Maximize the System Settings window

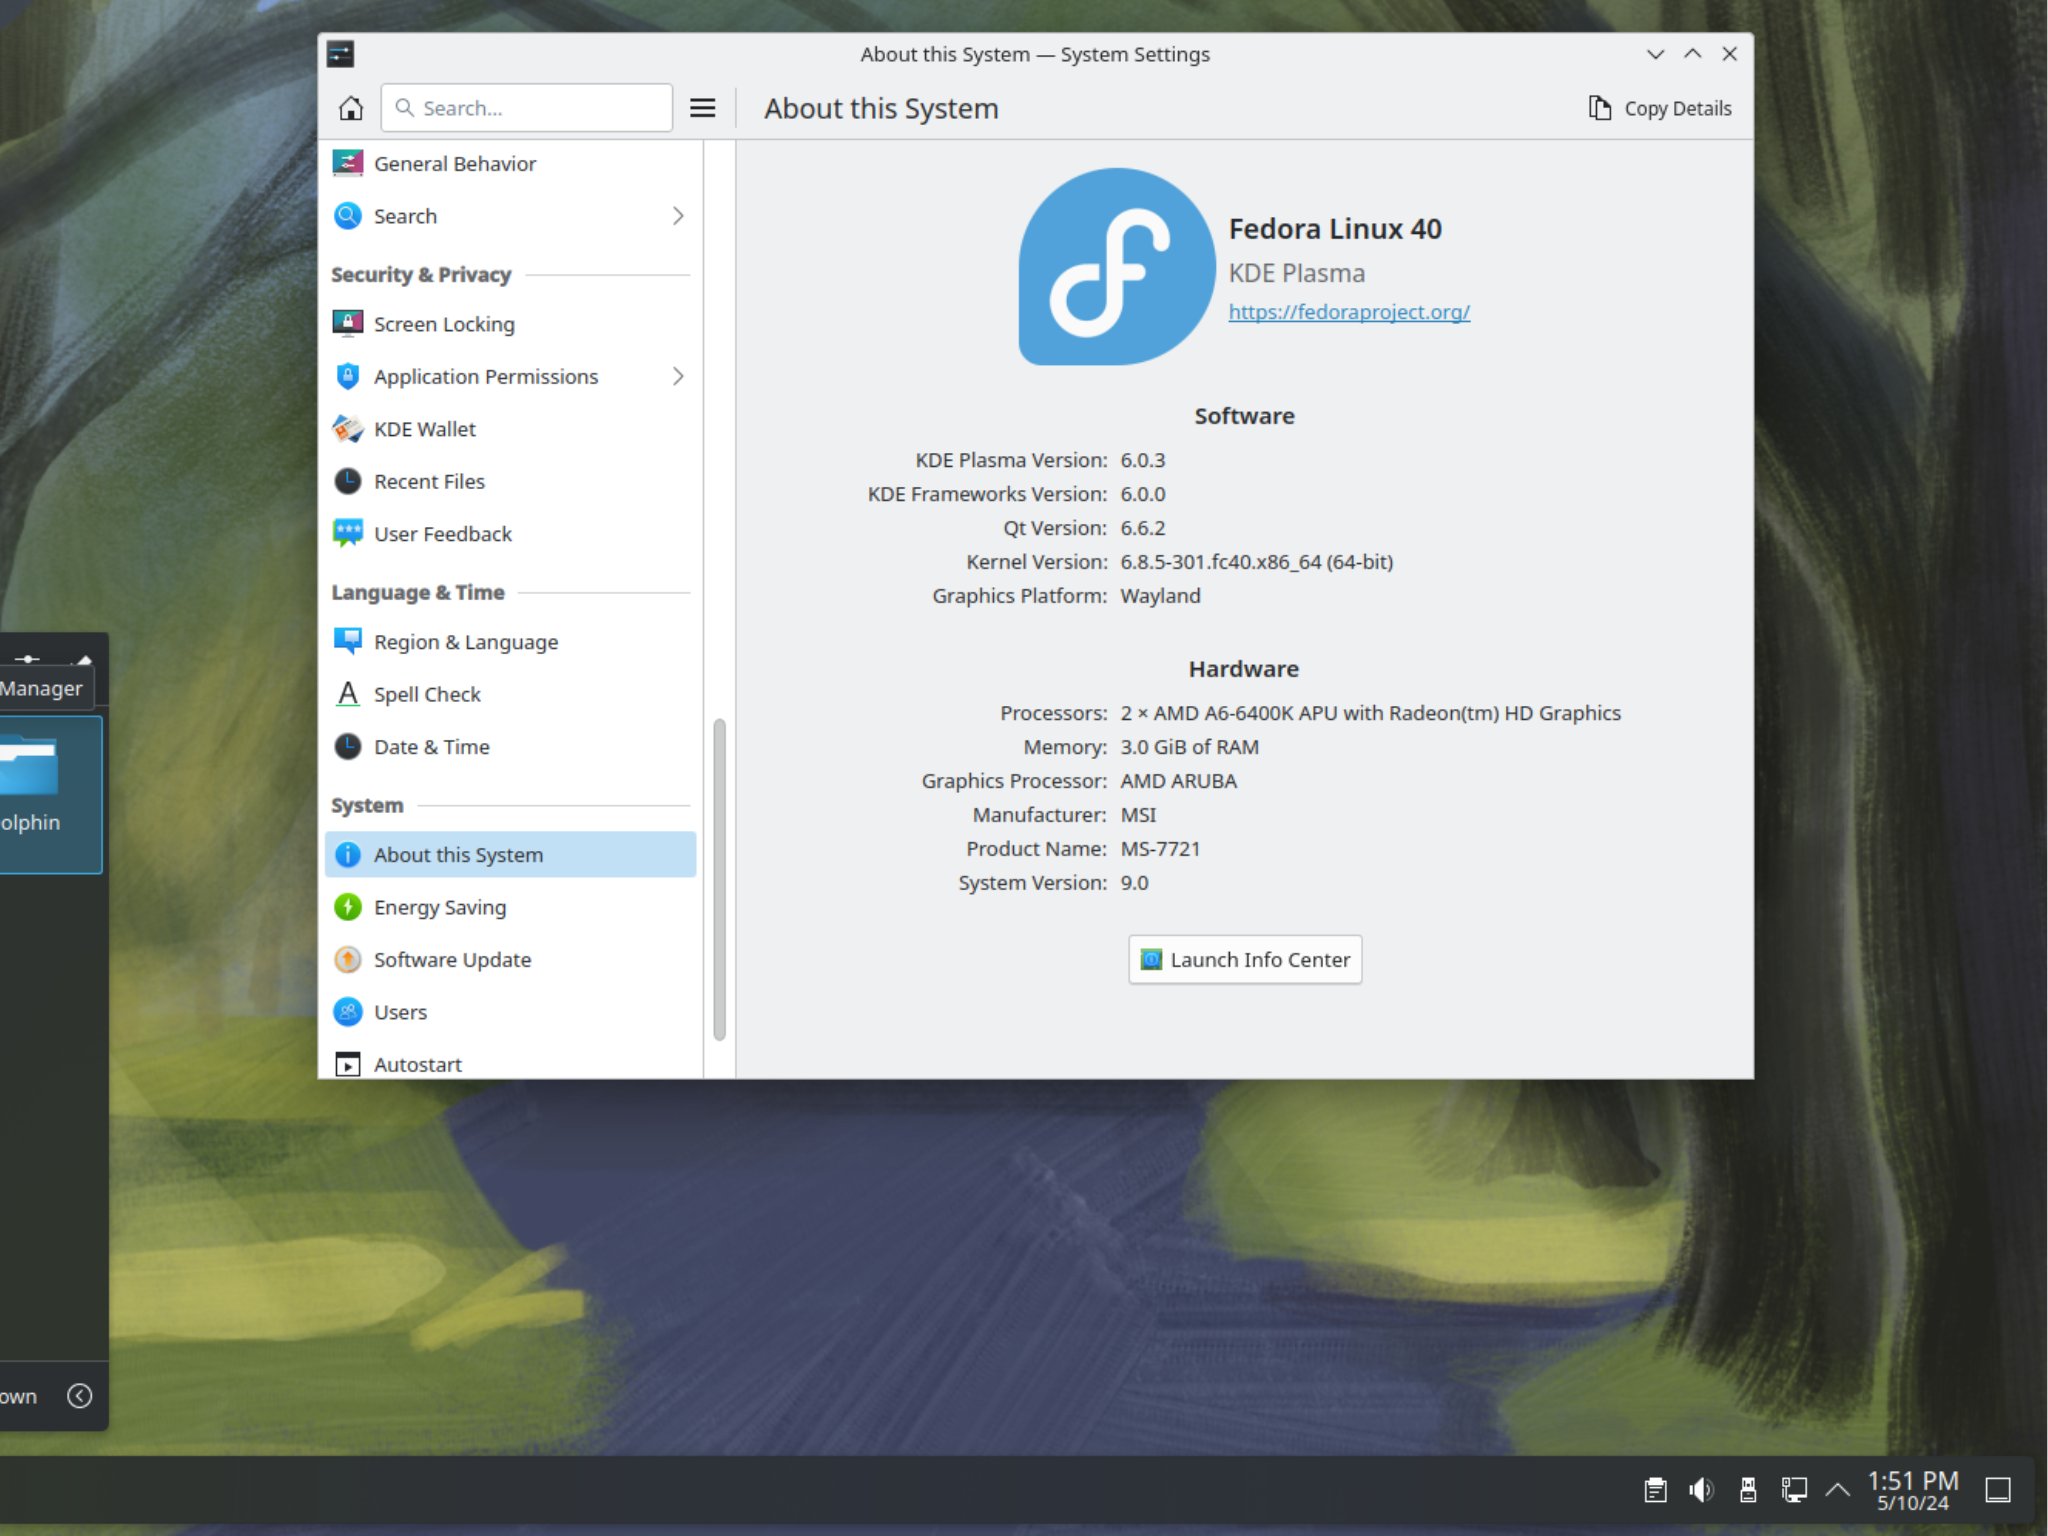1693,54
